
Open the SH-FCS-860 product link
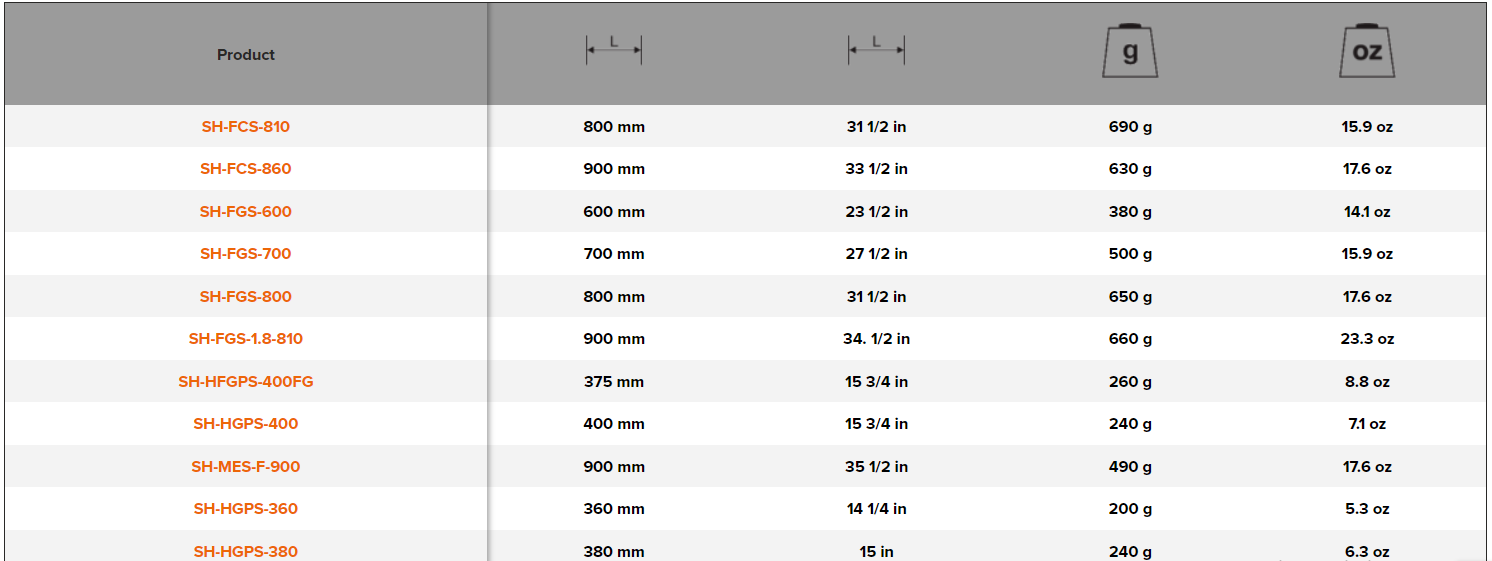(x=246, y=169)
